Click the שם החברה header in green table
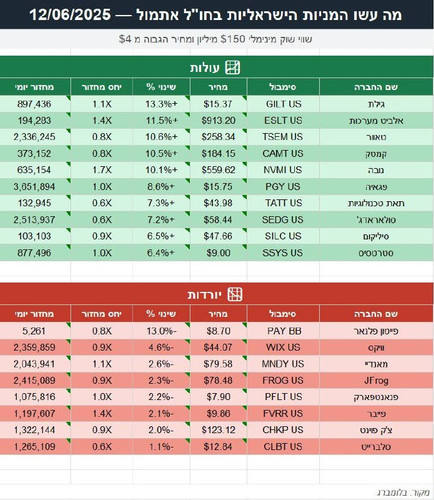434x500 pixels. [376, 87]
